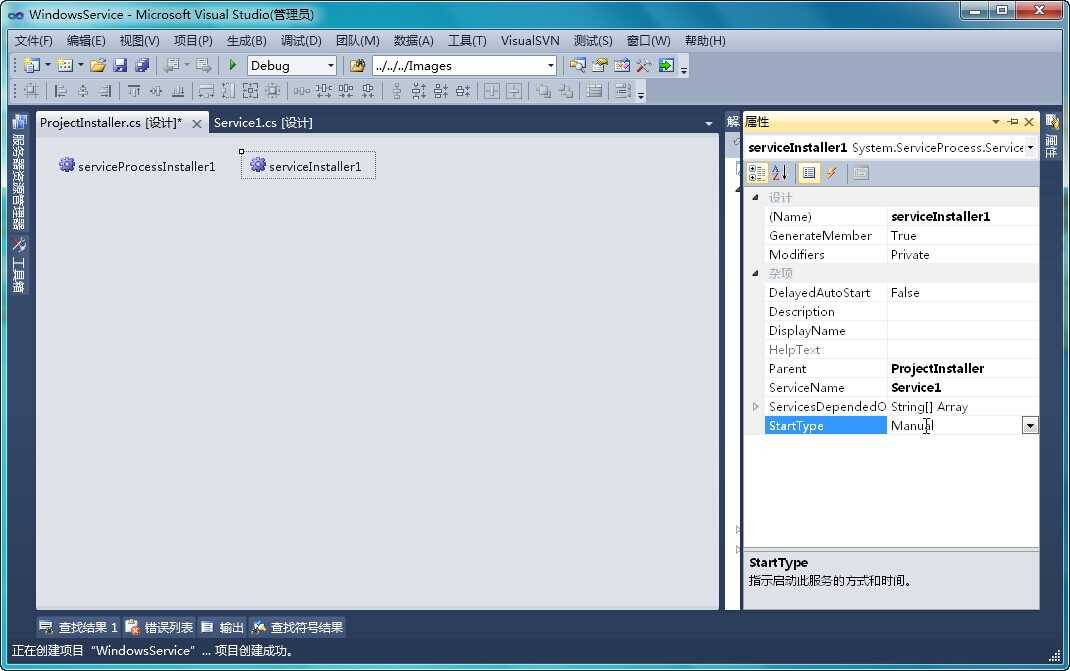This screenshot has height=671, width=1070.
Task: Select the Modifiers property row
Action: tap(901, 255)
